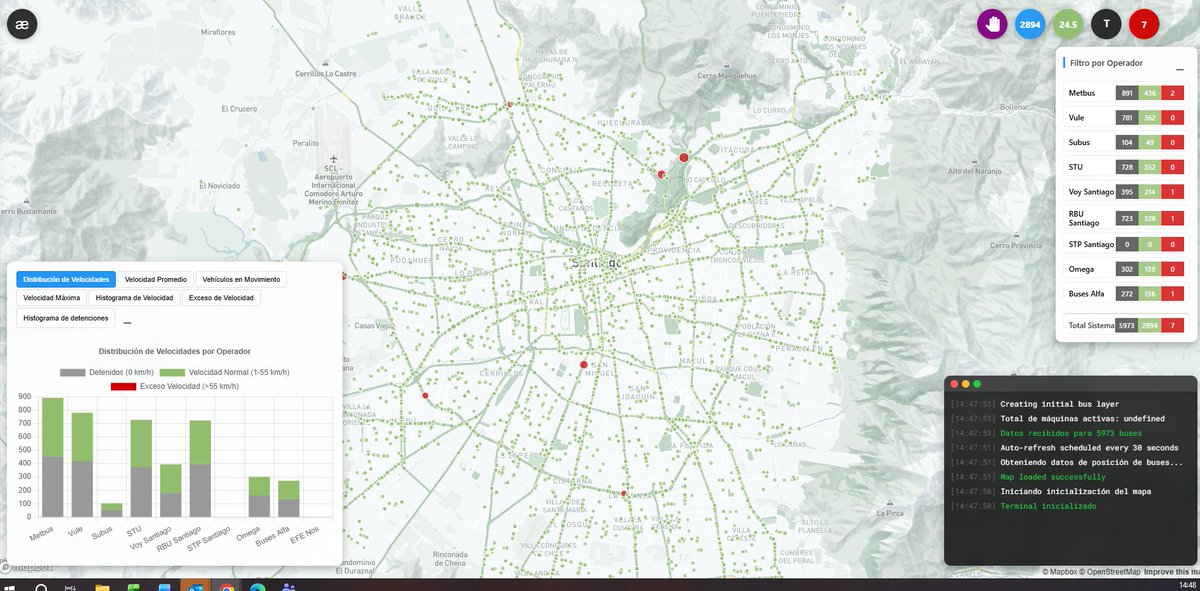The image size is (1200, 591).
Task: Switch to Histograma de Velocidad tab
Action: (x=134, y=298)
